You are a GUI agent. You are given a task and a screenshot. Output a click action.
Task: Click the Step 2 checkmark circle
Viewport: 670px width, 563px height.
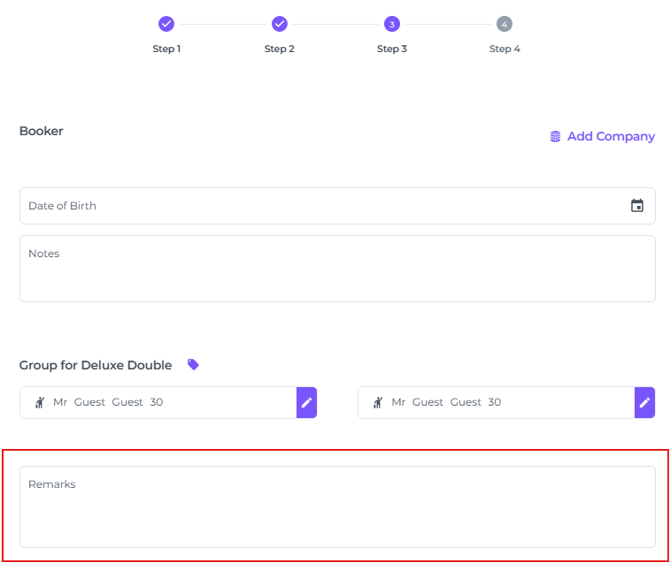point(279,24)
